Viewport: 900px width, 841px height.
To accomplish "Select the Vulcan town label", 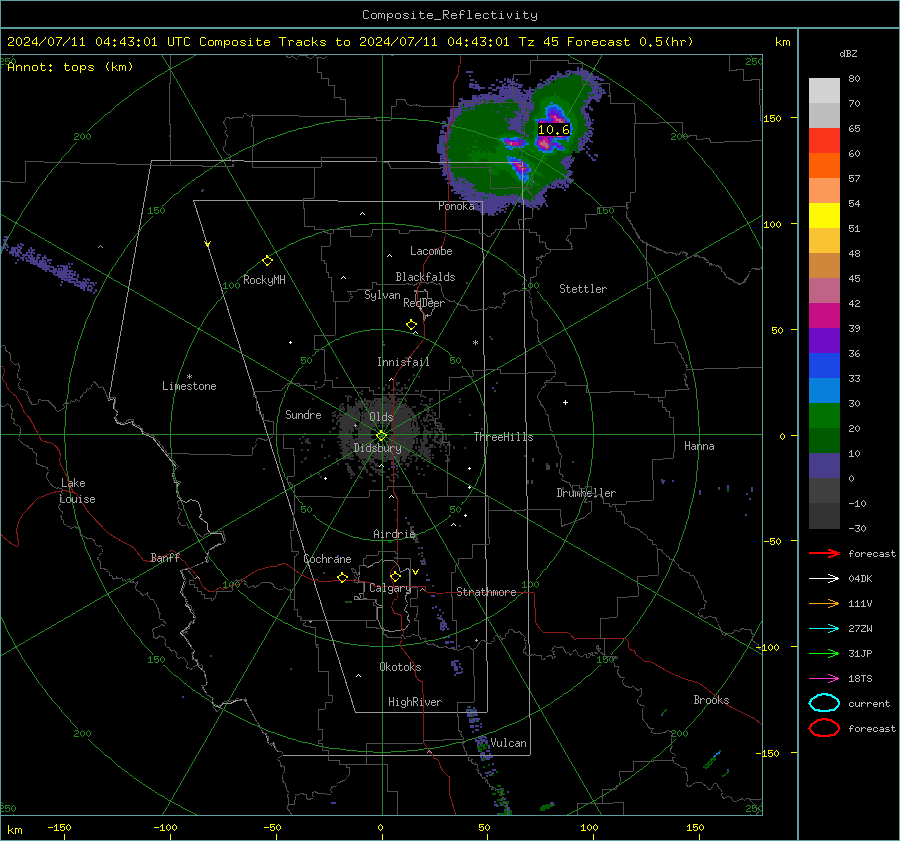I will coord(508,743).
